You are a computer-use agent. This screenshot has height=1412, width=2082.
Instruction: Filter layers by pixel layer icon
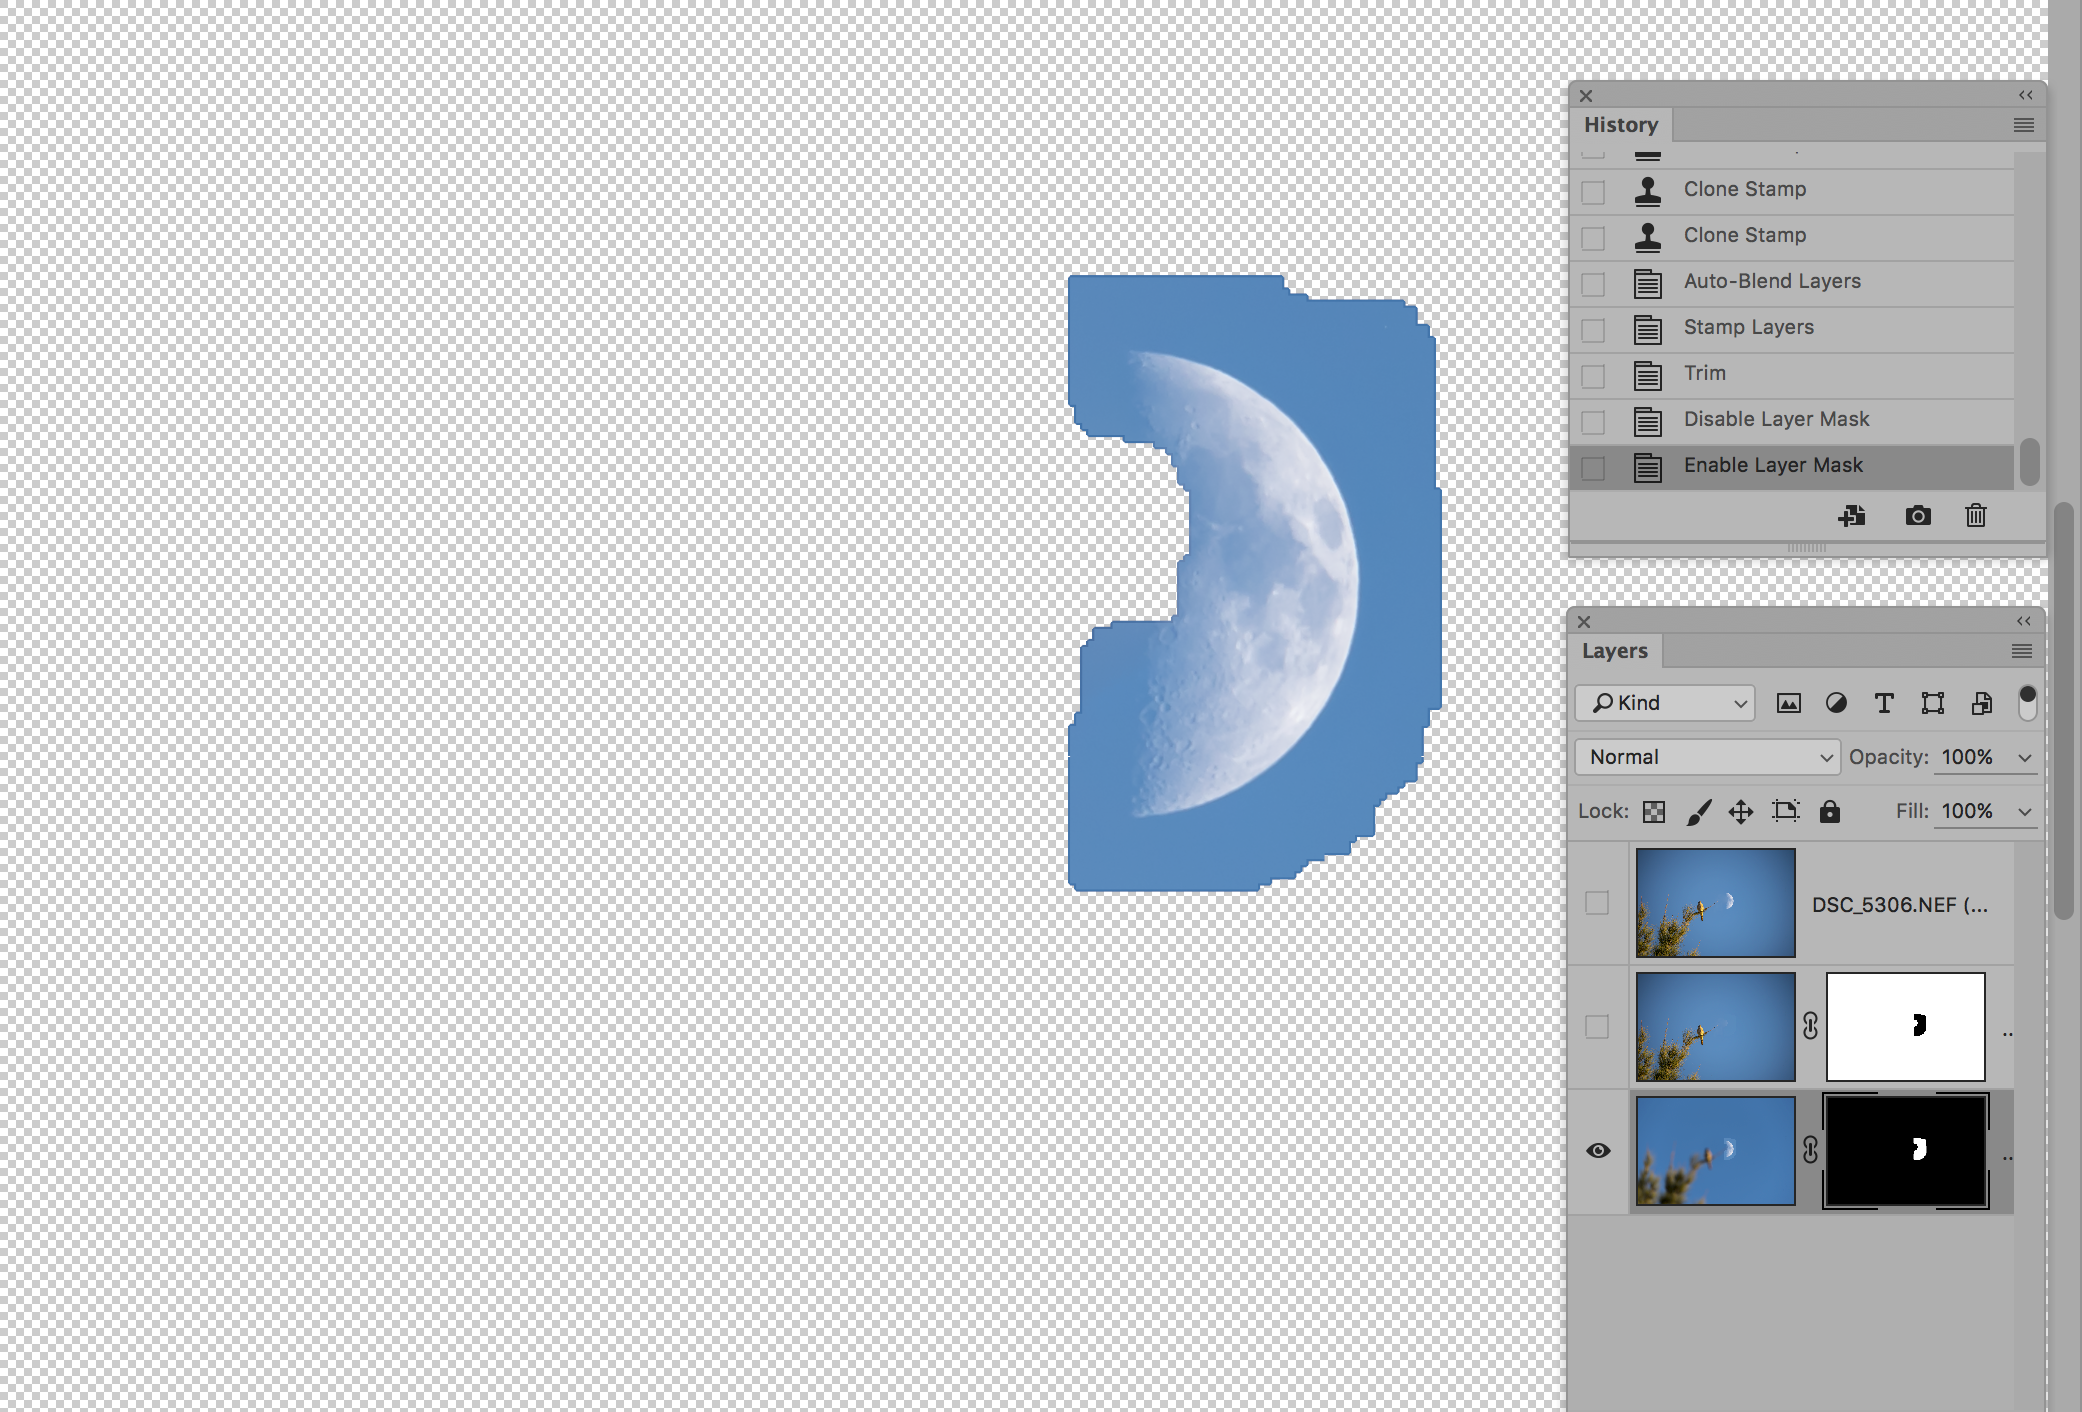(1788, 703)
